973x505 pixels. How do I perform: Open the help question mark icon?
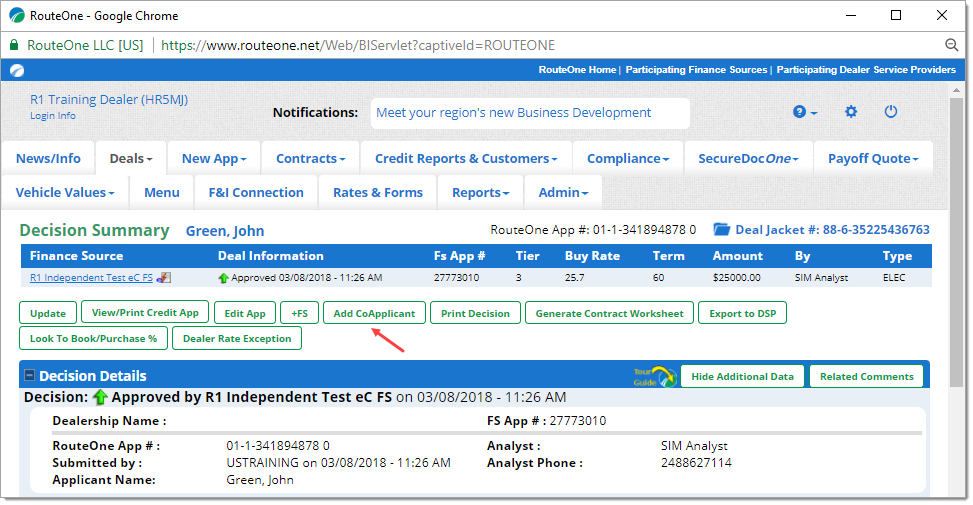[799, 112]
